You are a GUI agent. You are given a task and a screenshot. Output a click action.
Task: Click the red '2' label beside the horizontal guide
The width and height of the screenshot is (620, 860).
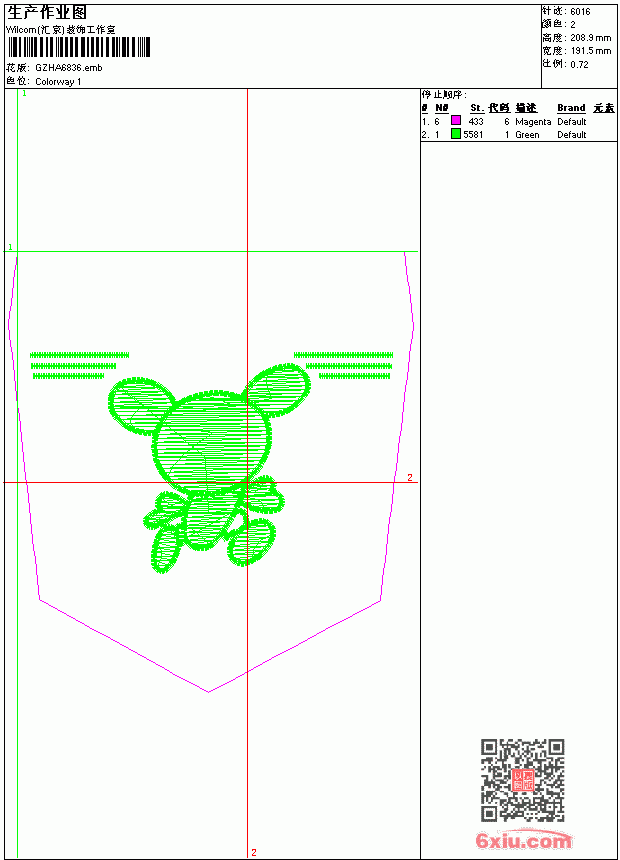click(x=410, y=478)
